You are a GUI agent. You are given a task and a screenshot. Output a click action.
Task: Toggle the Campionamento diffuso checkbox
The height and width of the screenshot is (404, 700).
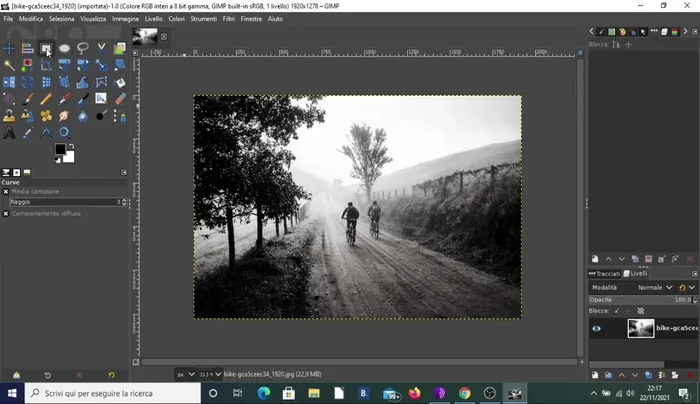click(x=5, y=213)
